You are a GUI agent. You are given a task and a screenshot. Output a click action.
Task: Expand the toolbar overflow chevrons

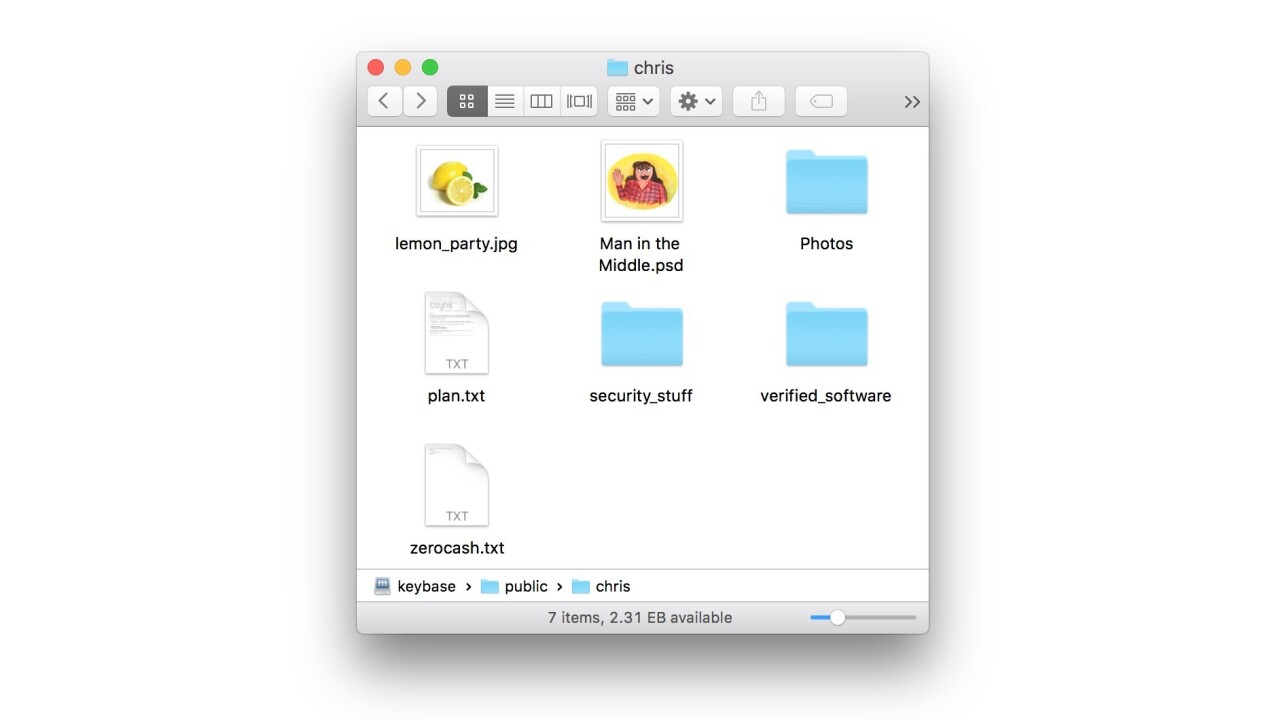click(x=912, y=102)
